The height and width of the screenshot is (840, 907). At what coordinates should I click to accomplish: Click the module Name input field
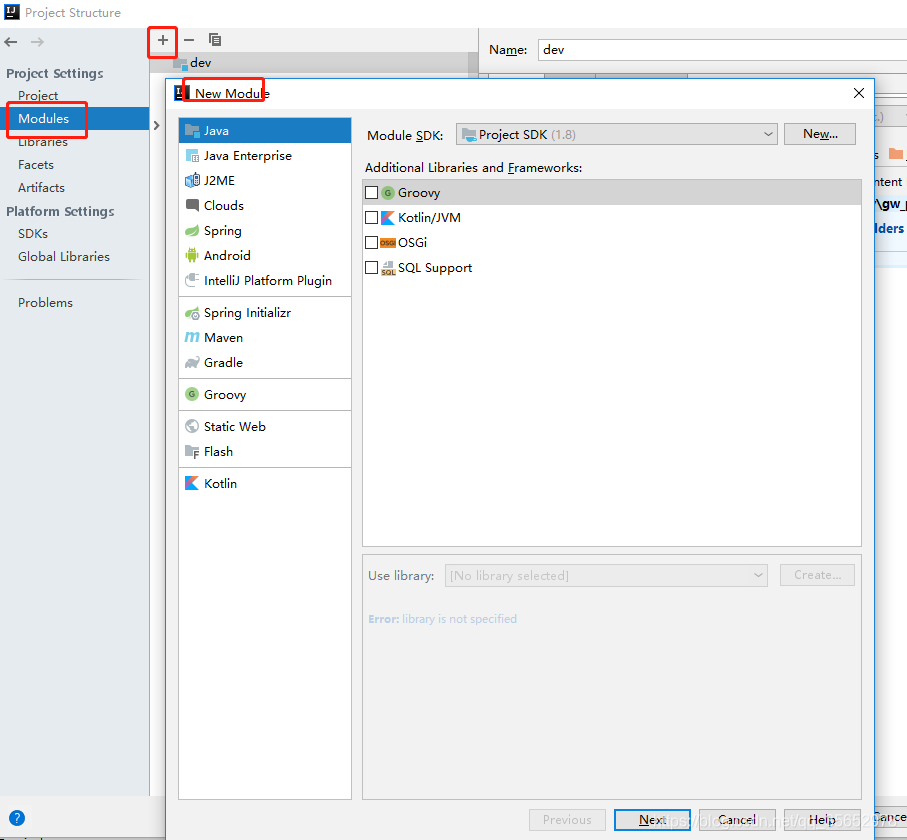coord(722,50)
